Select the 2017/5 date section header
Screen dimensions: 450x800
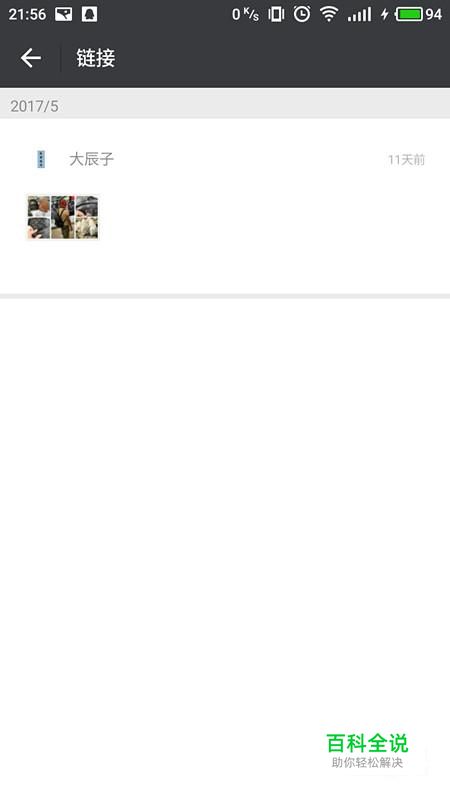click(225, 106)
